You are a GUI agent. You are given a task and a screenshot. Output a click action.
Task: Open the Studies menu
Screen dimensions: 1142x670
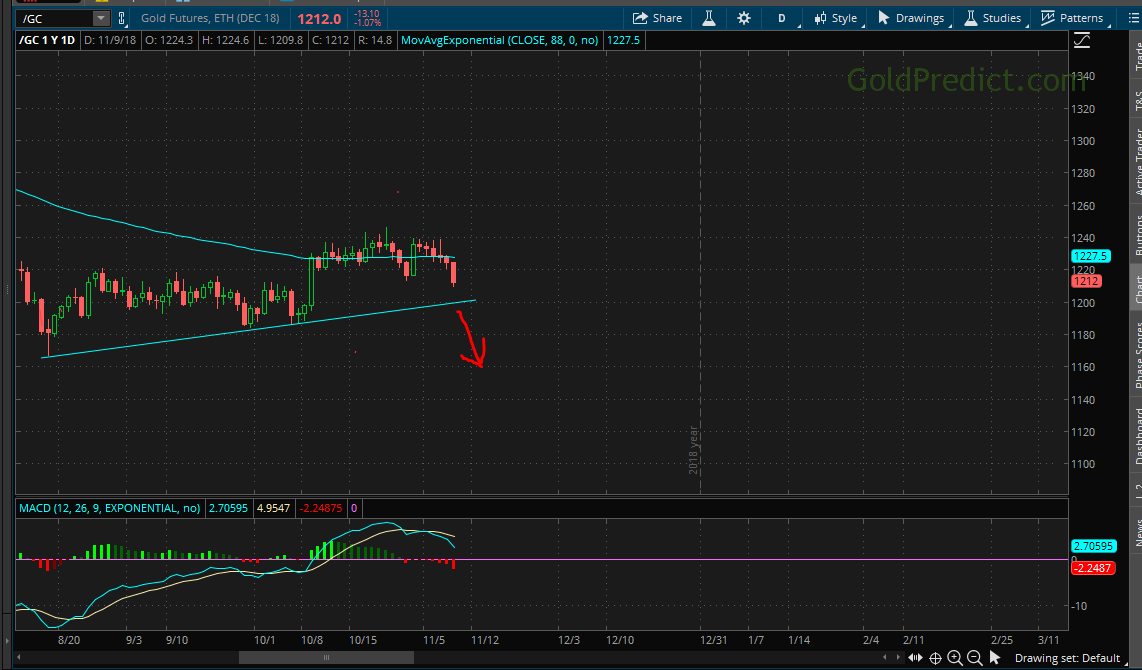[992, 18]
